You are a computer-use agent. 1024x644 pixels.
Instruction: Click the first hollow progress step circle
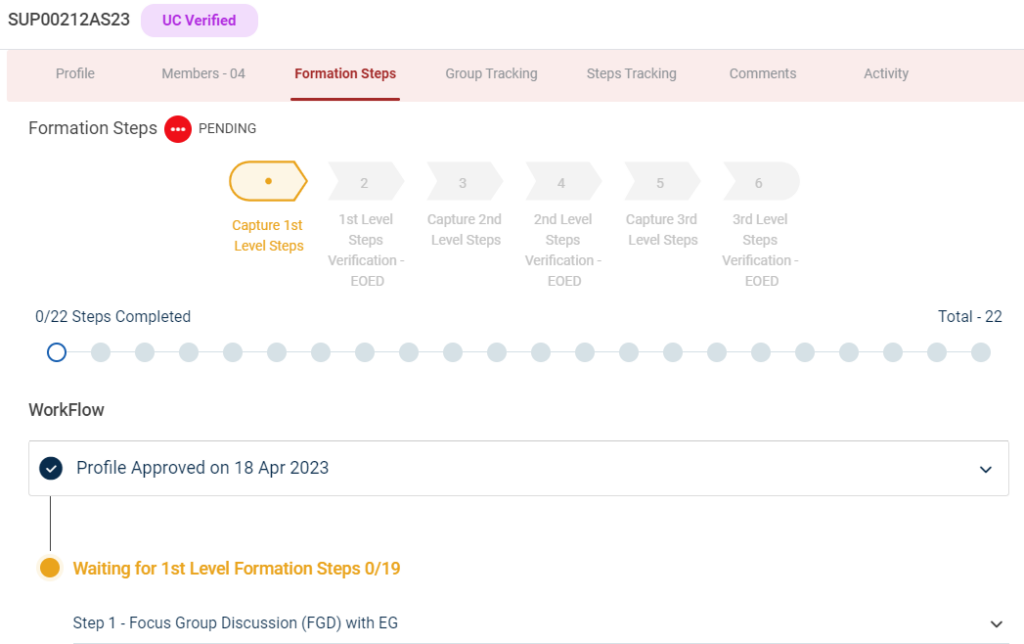tap(57, 352)
